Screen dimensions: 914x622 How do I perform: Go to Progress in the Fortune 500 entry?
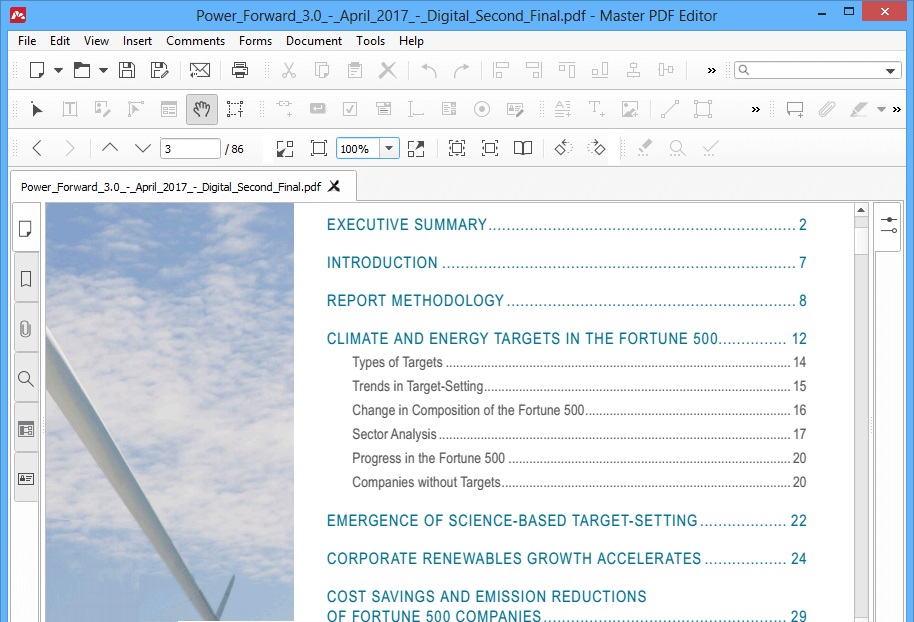(579, 458)
